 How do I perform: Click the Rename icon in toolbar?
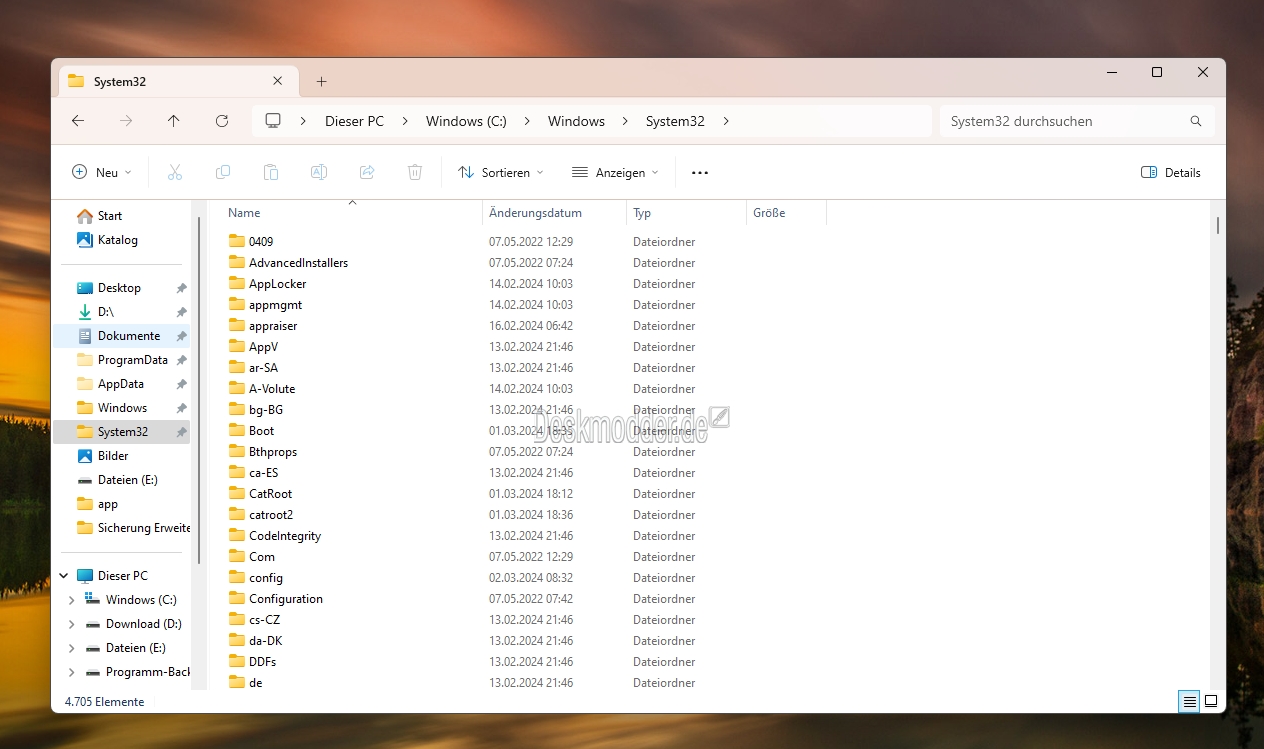[x=319, y=172]
